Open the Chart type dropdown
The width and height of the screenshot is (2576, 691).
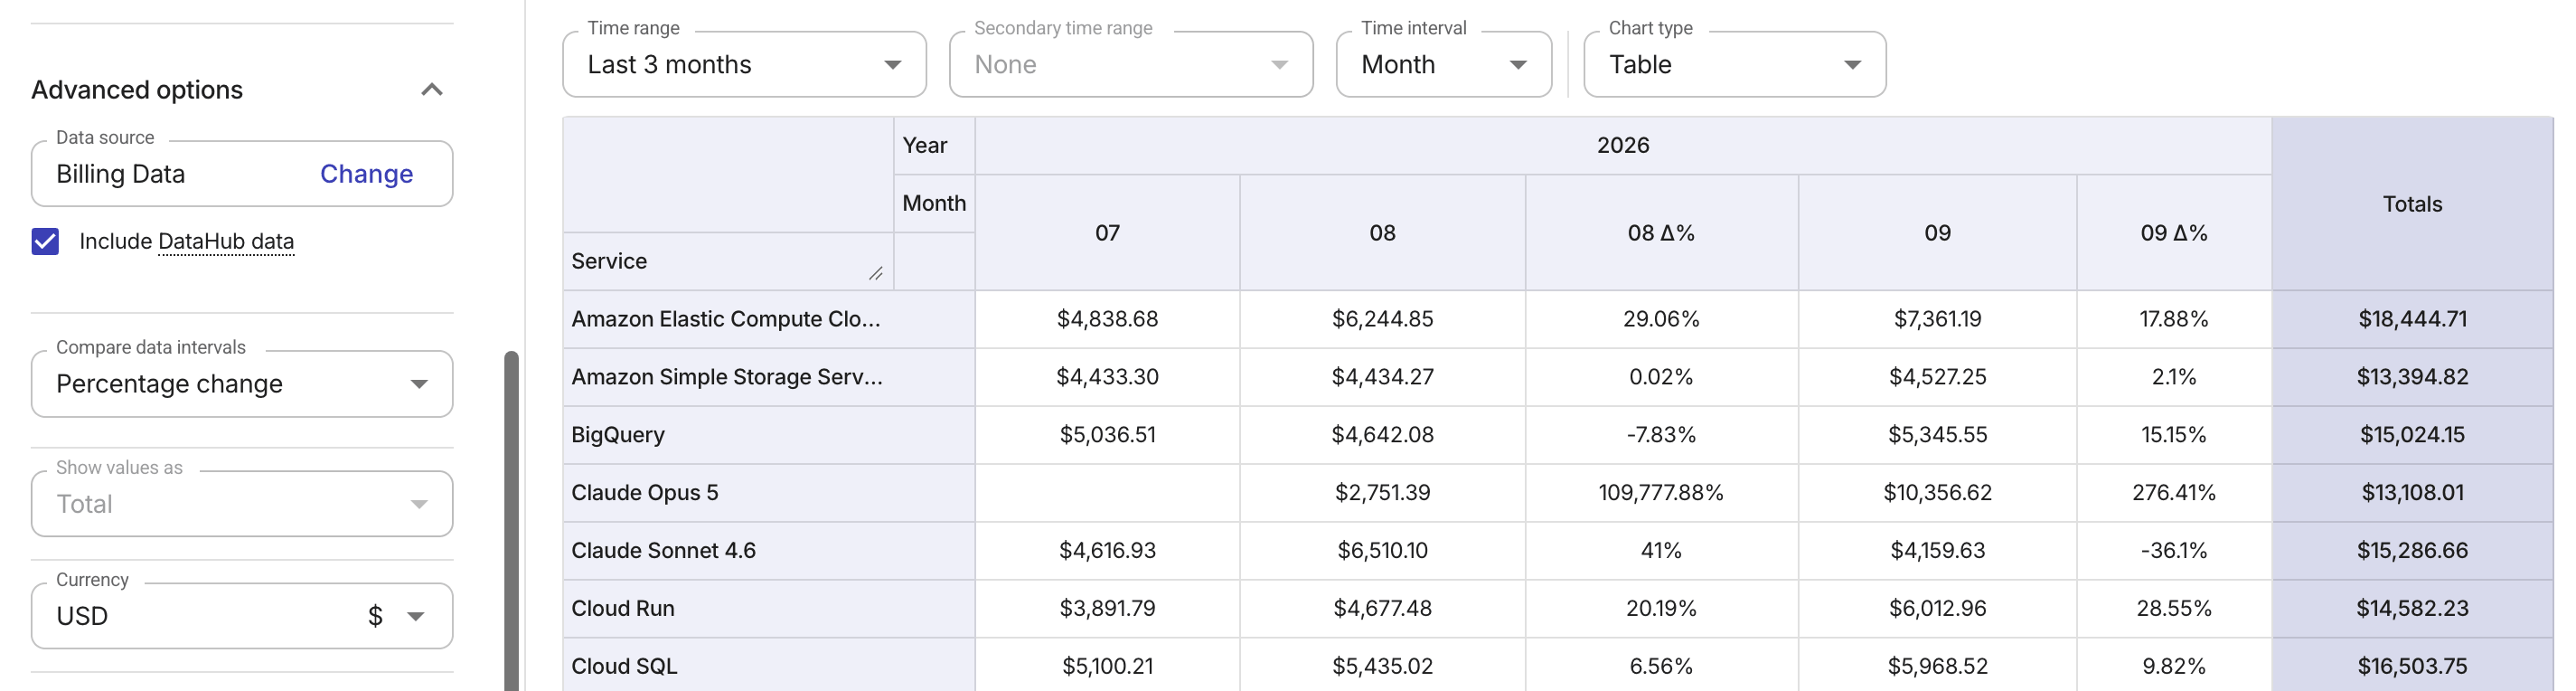tap(1735, 64)
